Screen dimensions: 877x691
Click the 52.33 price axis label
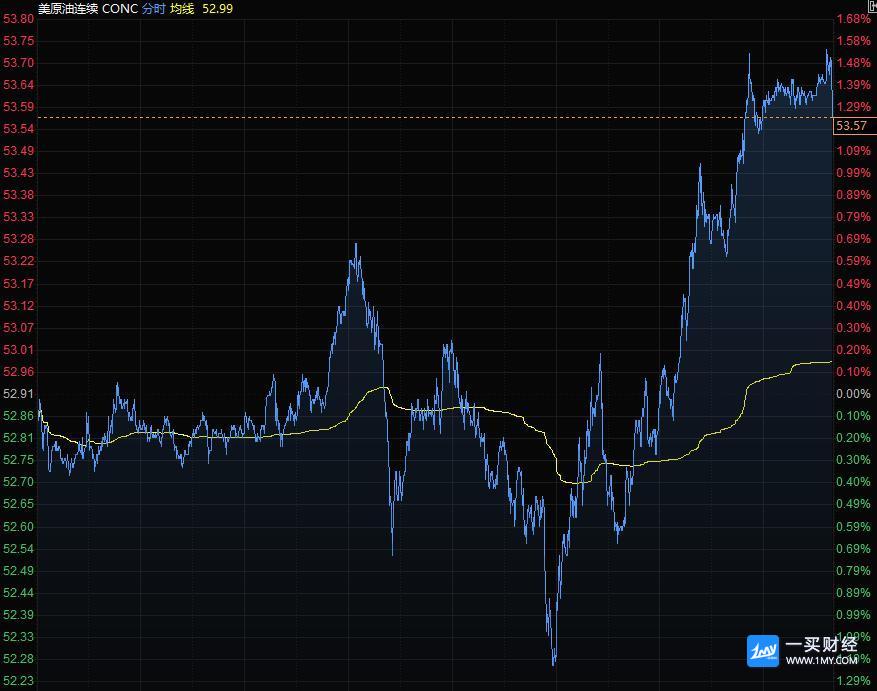click(18, 637)
